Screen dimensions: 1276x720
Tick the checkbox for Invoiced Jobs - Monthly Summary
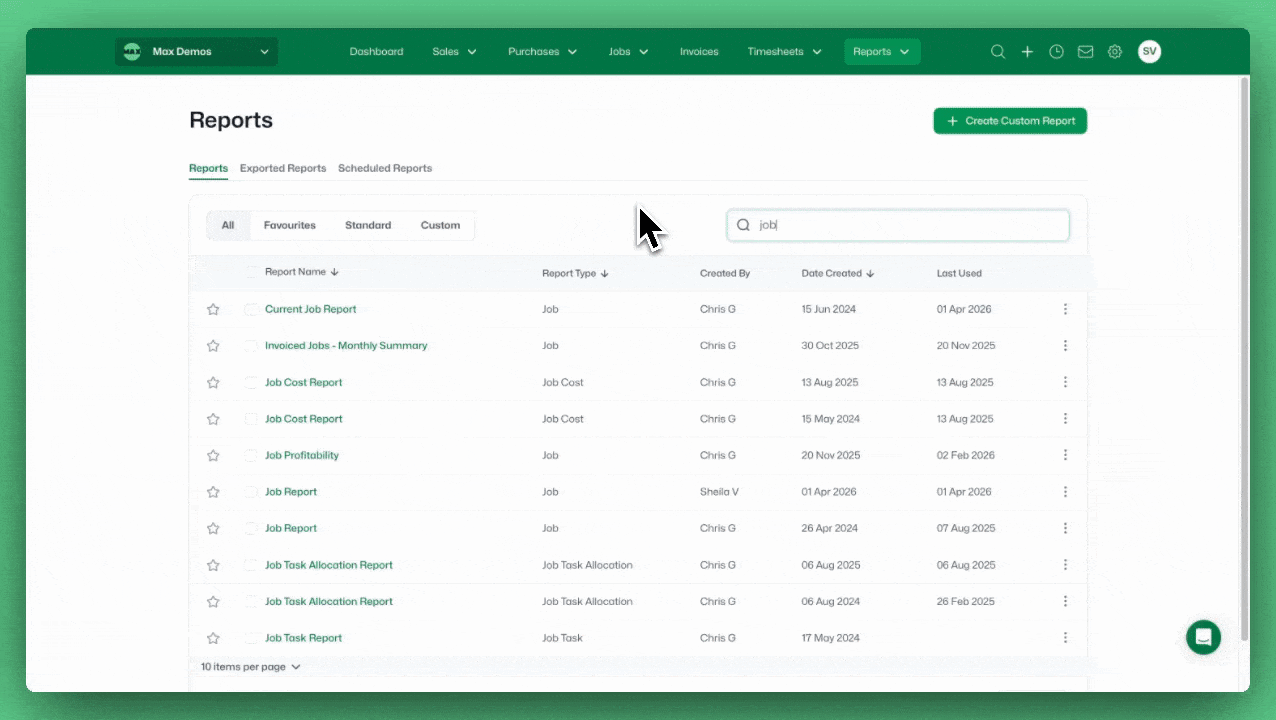[x=251, y=346]
